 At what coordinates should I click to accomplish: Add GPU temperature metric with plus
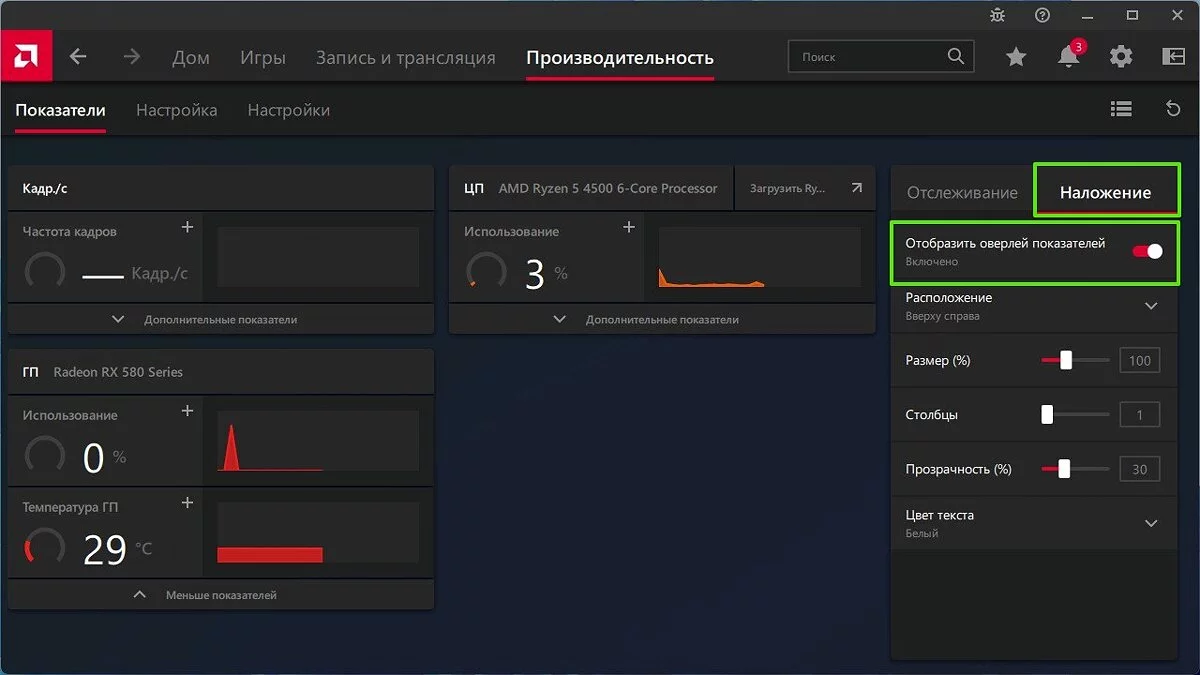pyautogui.click(x=187, y=503)
